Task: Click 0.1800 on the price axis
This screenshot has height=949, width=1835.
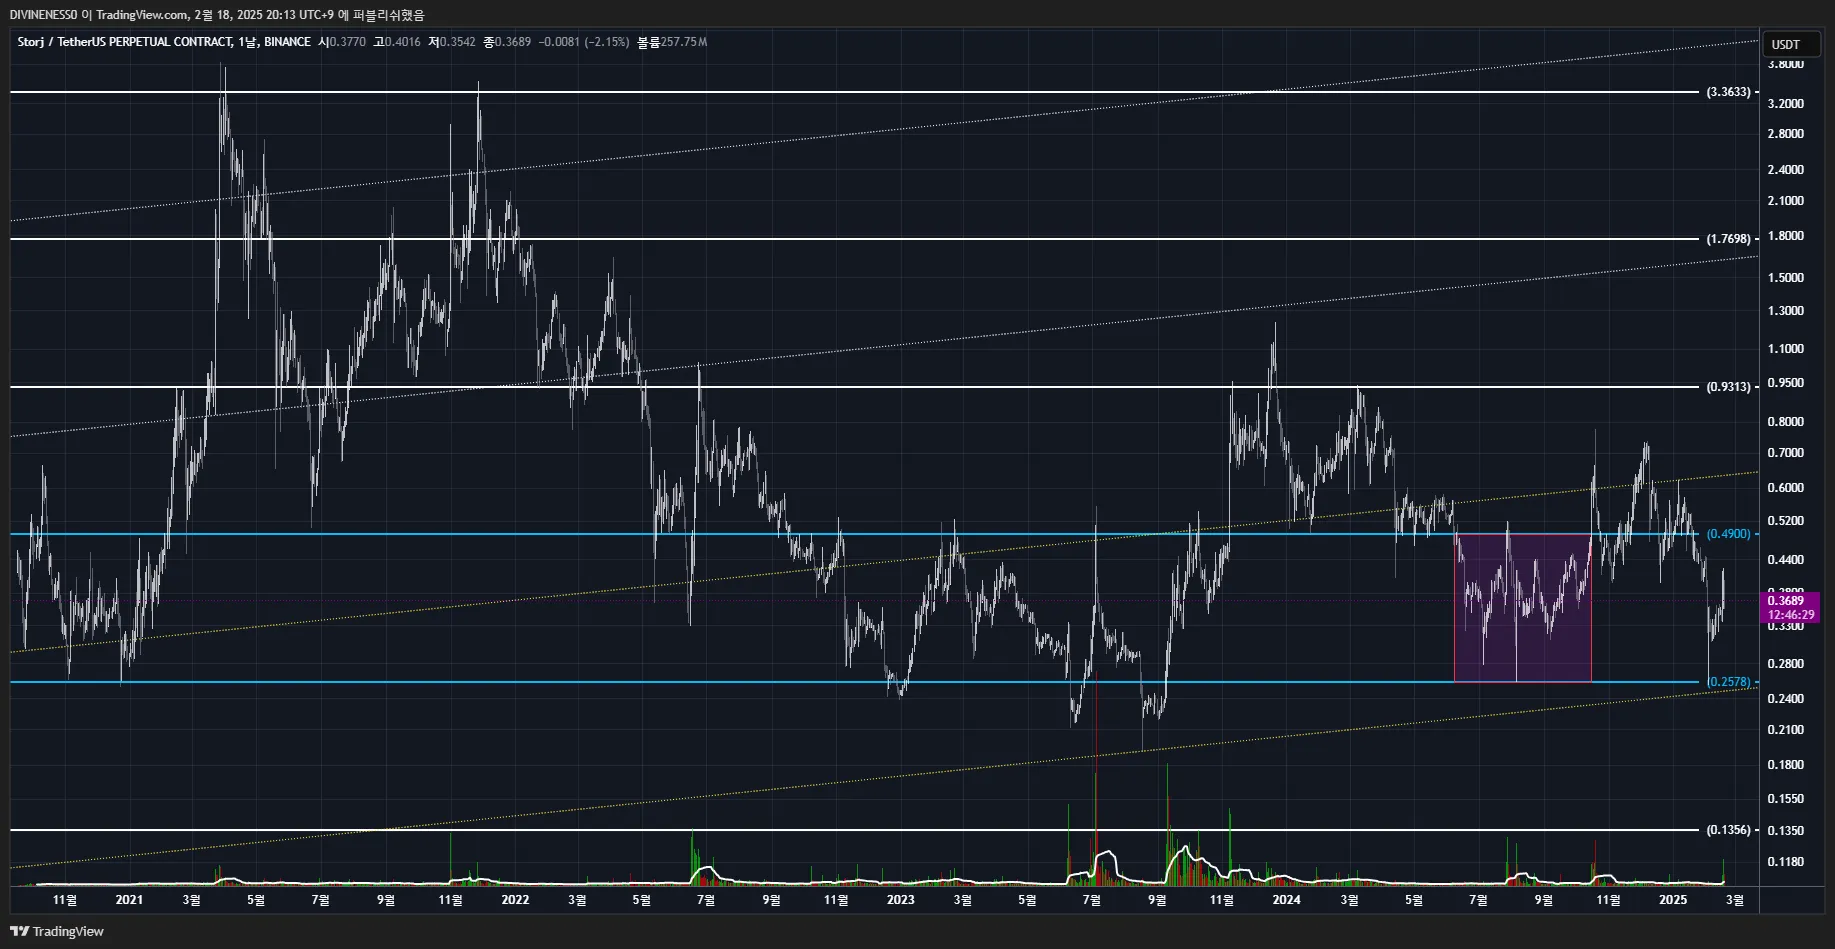Action: click(x=1785, y=765)
